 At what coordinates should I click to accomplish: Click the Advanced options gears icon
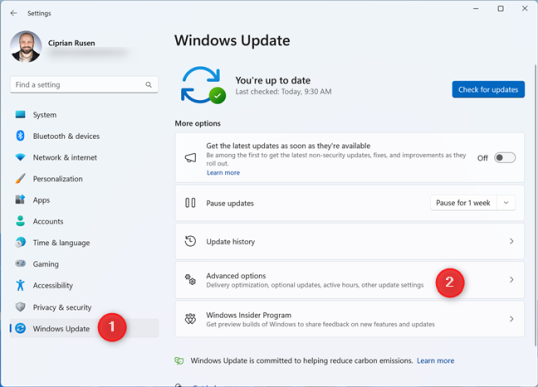pos(190,280)
